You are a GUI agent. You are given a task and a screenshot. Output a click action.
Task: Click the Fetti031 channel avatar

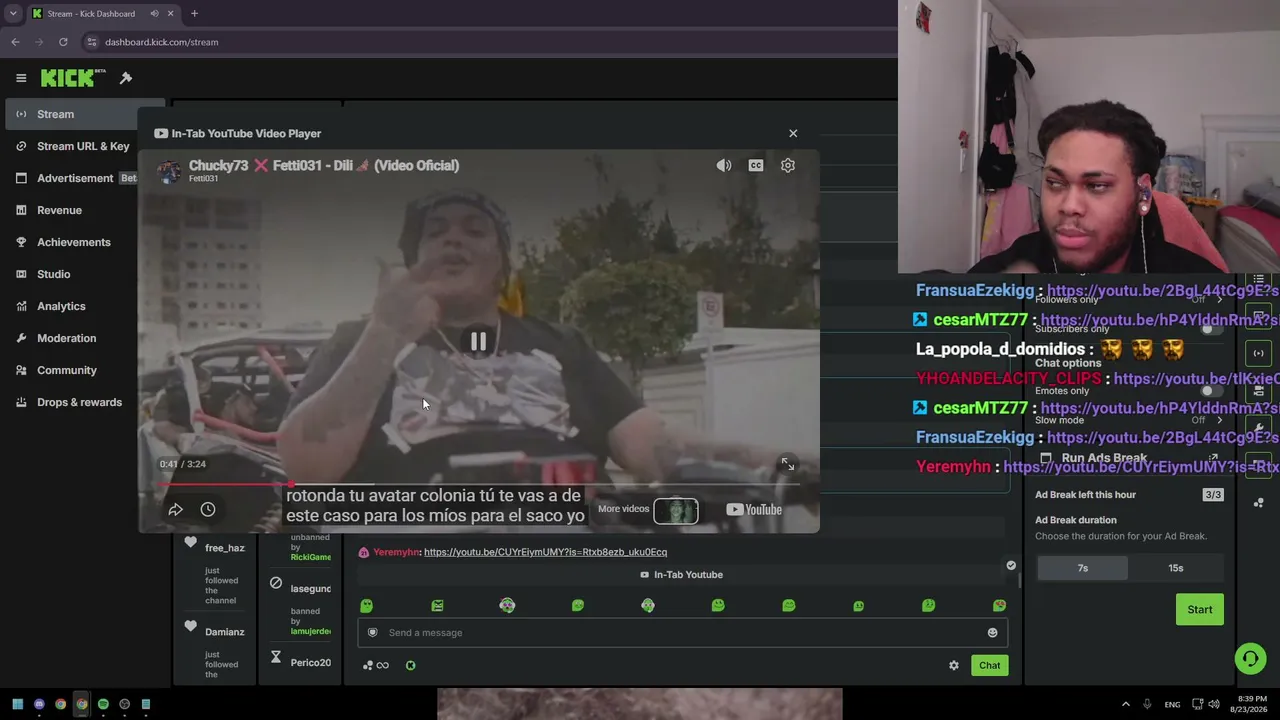(x=169, y=171)
